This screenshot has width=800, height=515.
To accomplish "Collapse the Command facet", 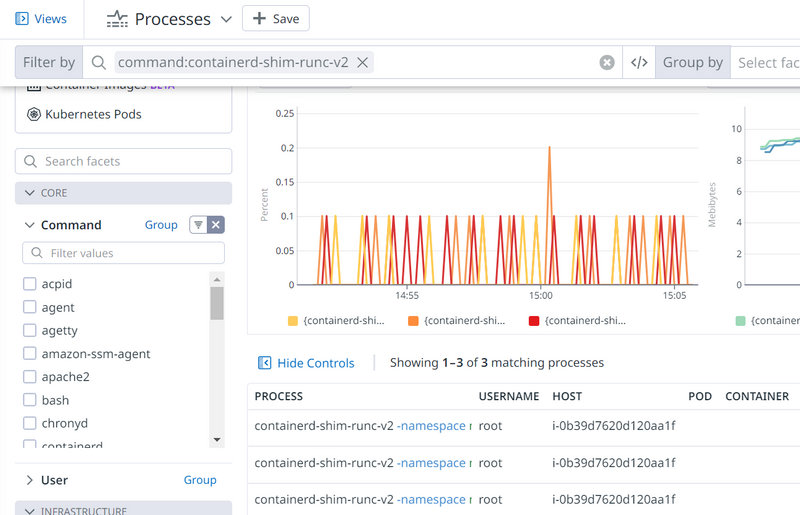I will [x=30, y=225].
